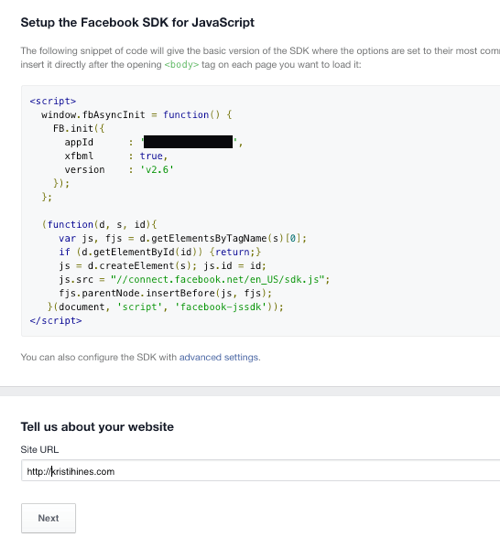Click the opening <script> tag line
This screenshot has height=538, width=500.
[53, 101]
